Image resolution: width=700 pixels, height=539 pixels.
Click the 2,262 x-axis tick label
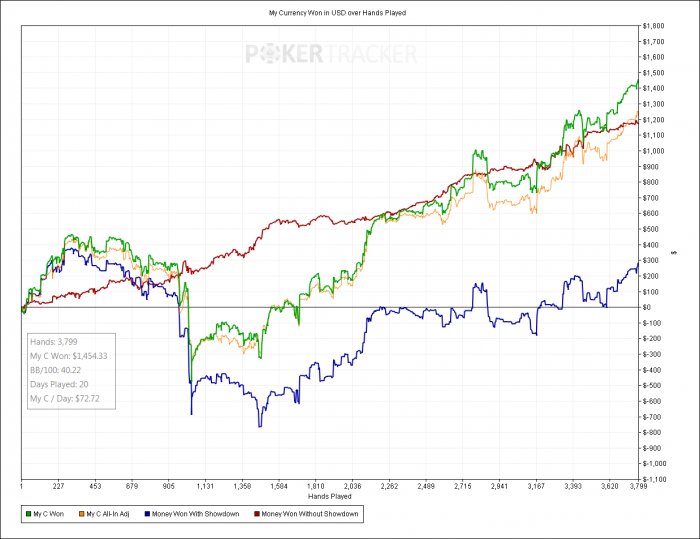389,486
